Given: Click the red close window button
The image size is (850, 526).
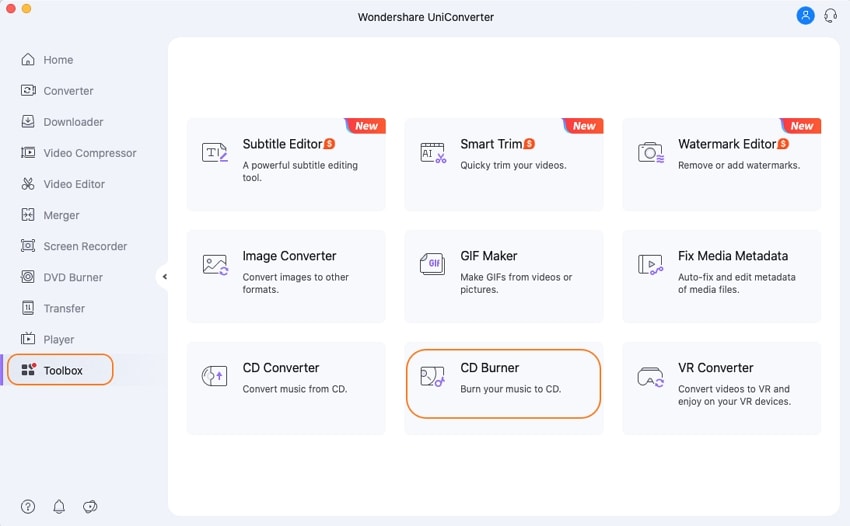Looking at the screenshot, I should click(10, 8).
